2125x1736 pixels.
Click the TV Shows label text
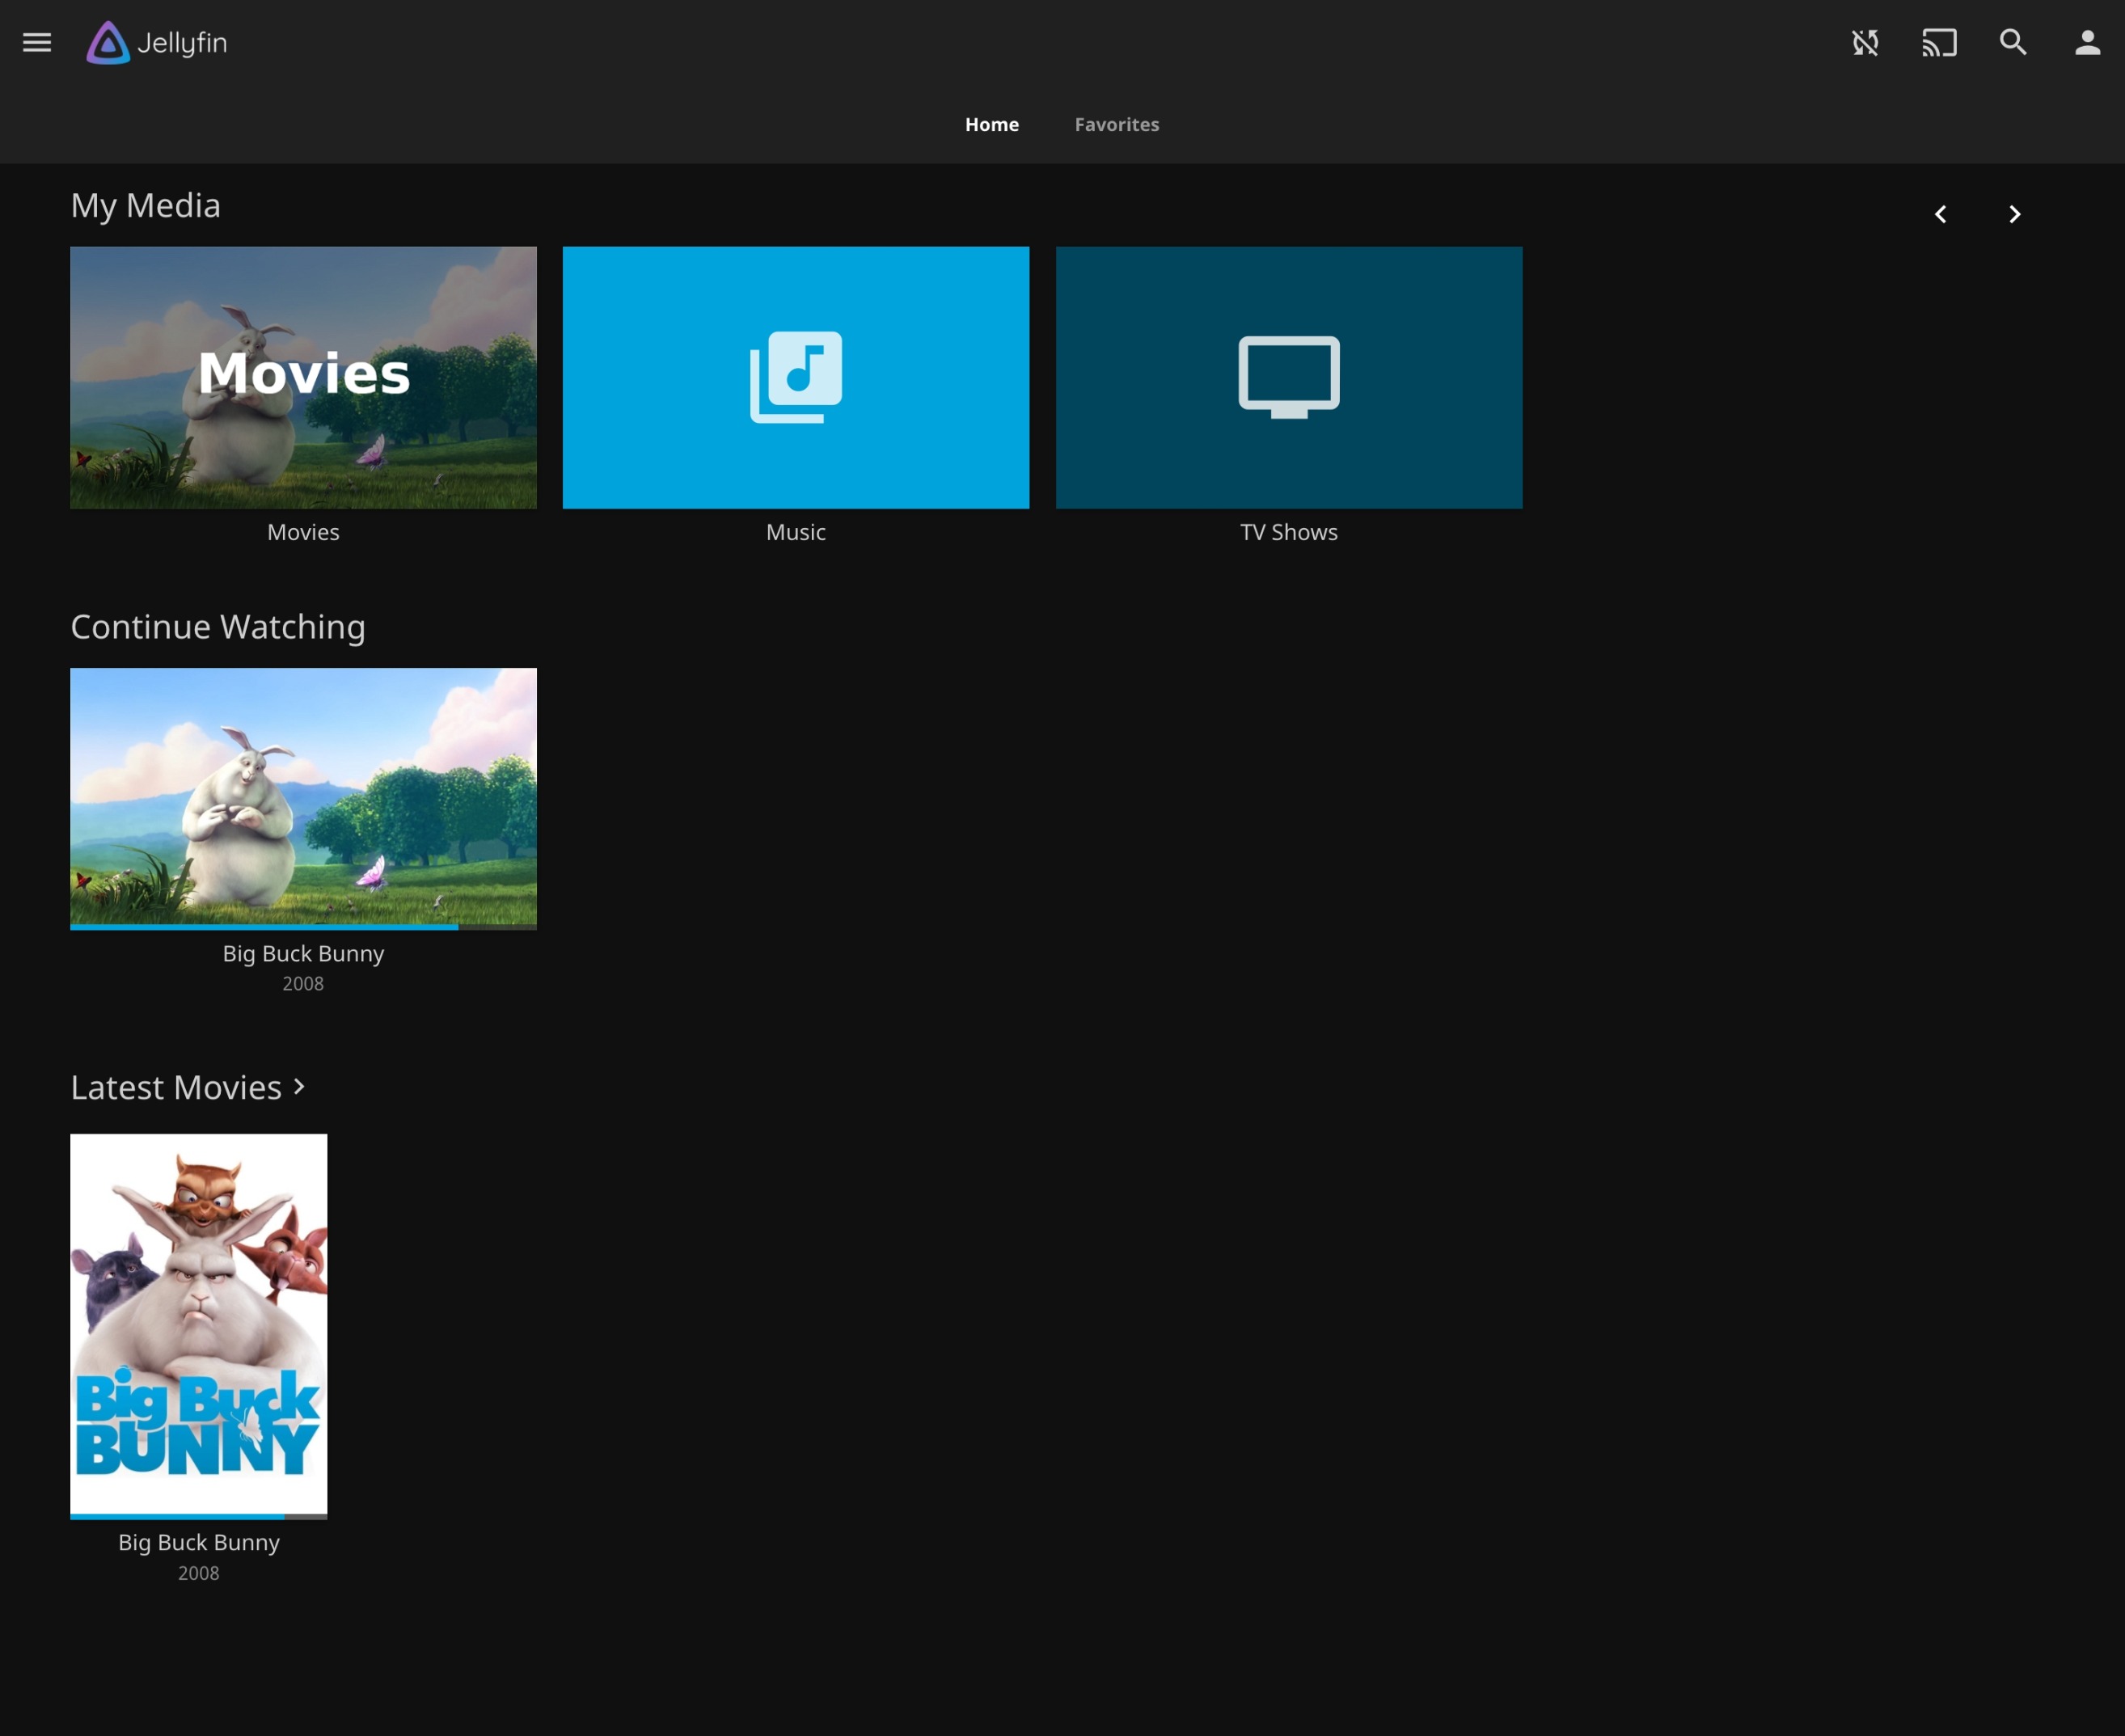(x=1288, y=532)
